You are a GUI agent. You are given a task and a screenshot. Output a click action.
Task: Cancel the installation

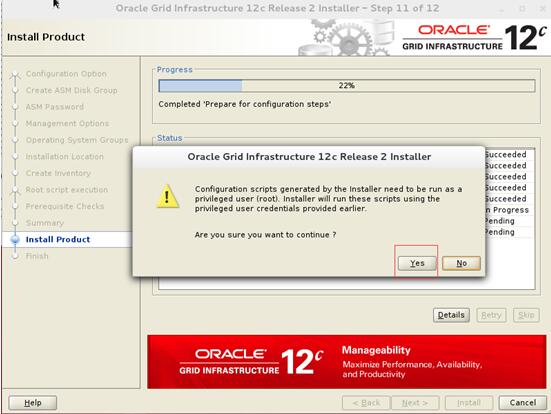tap(523, 403)
